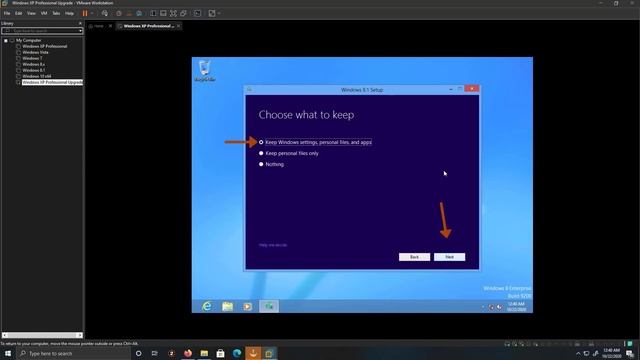This screenshot has height=360, width=640.
Task: Click the VMware Workstation host taskbar icon
Action: pos(269,353)
